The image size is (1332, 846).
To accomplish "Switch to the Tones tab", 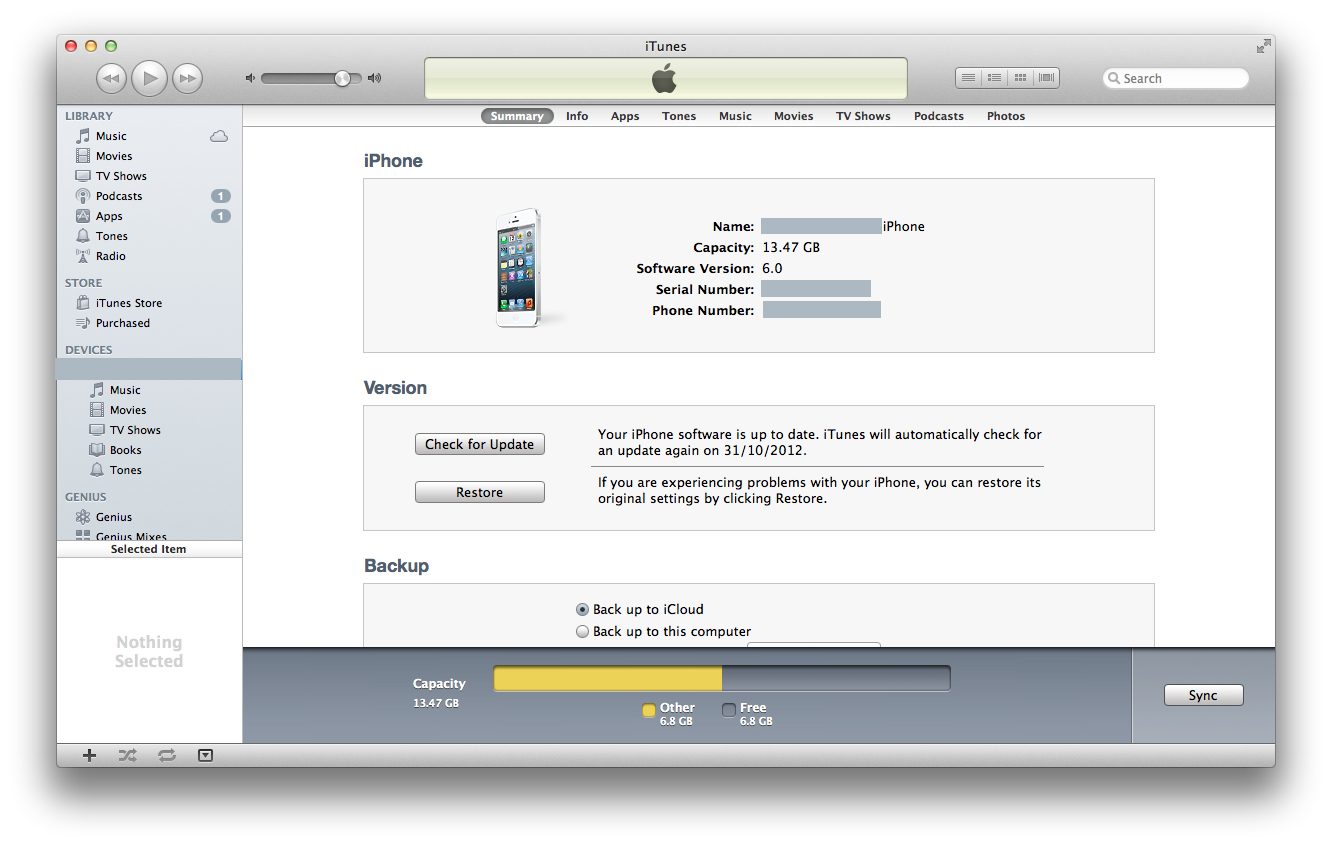I will 679,116.
